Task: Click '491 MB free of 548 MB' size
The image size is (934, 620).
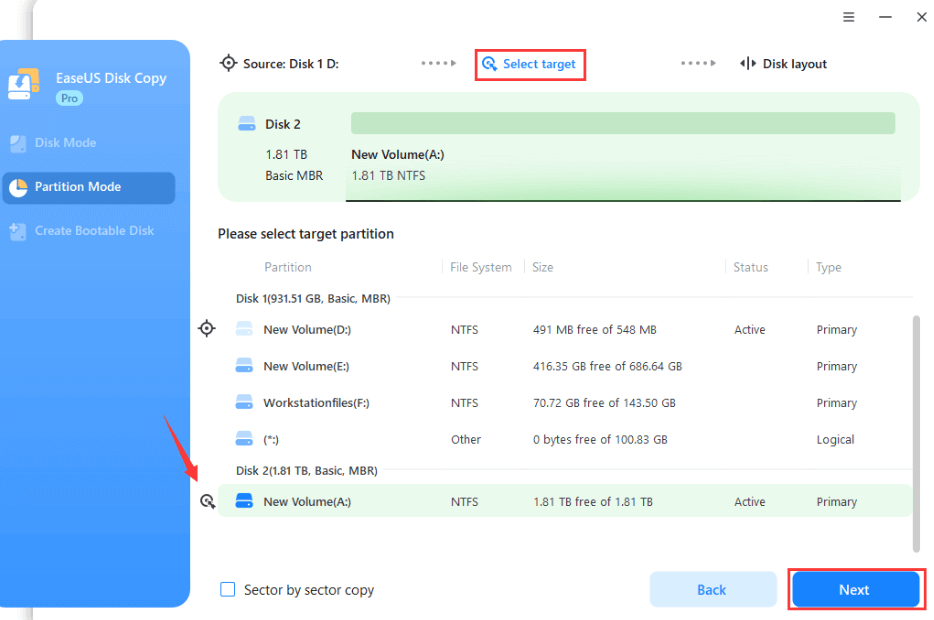Action: coord(594,329)
